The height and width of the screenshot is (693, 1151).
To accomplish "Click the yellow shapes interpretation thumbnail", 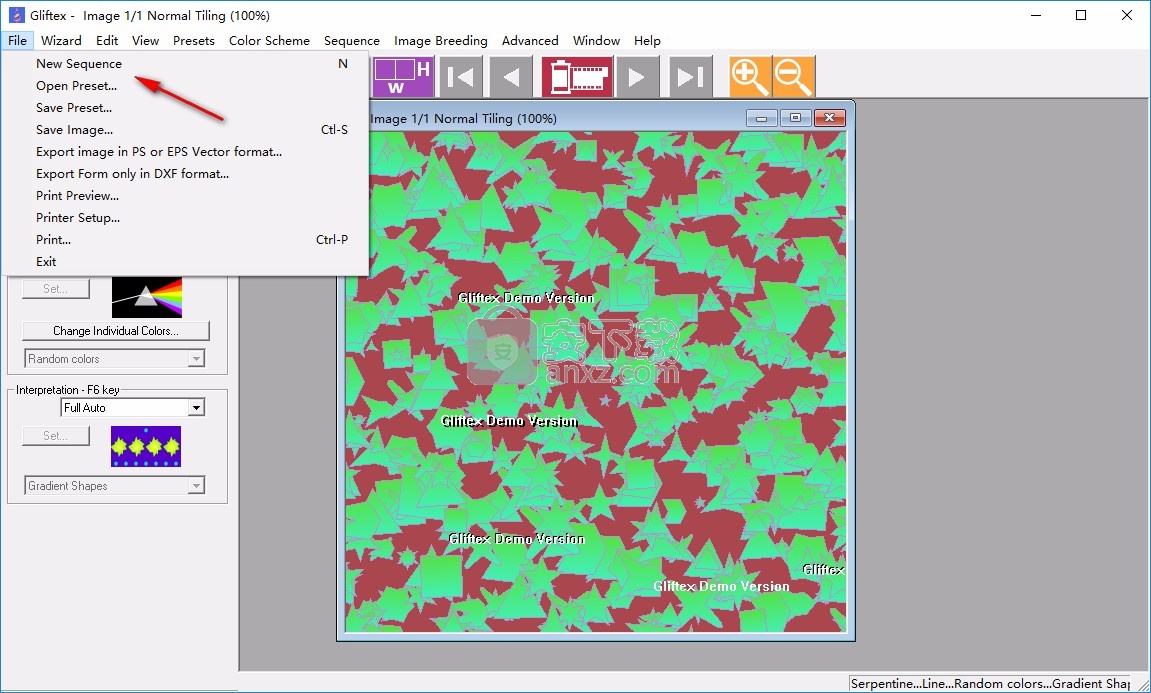I will [x=146, y=446].
